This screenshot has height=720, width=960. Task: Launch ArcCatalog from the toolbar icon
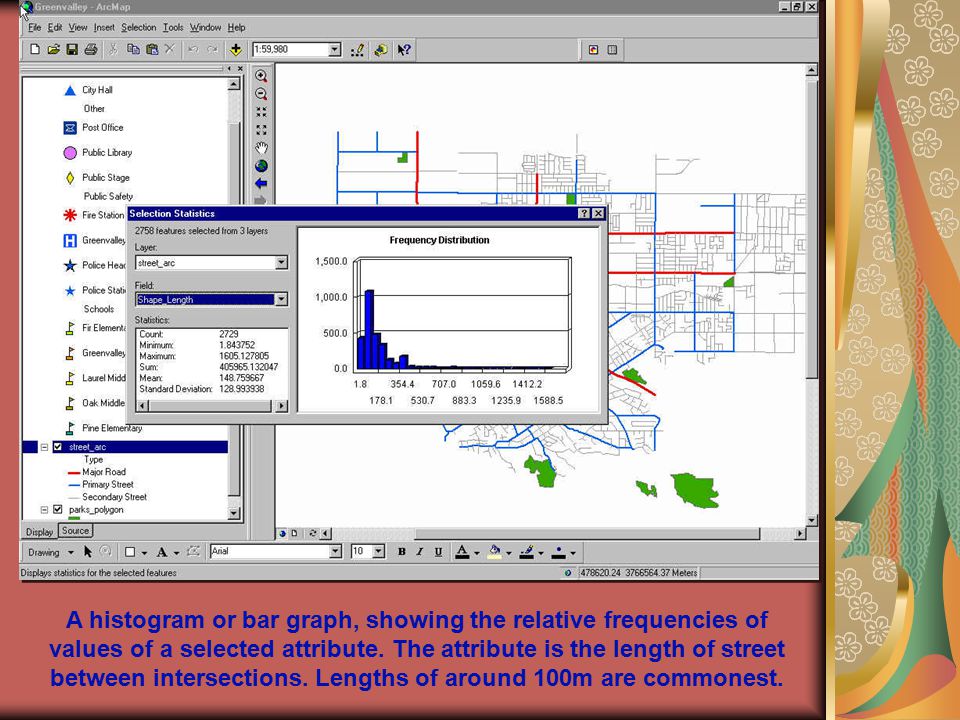coord(381,50)
